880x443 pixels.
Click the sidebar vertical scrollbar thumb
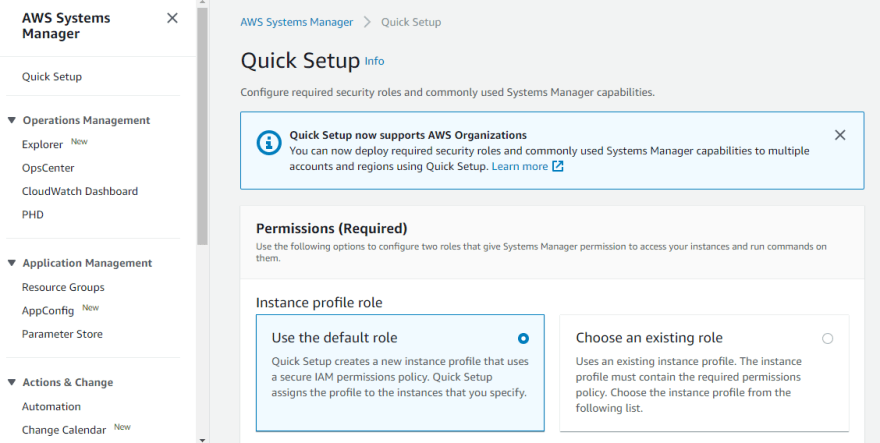pyautogui.click(x=203, y=126)
